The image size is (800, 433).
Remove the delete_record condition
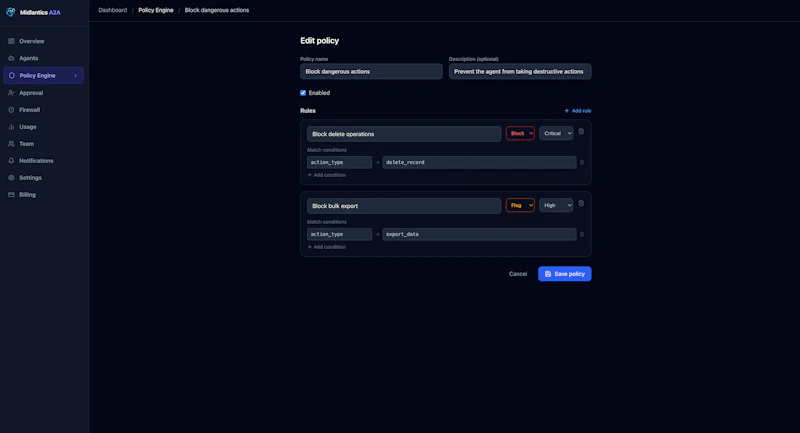(x=582, y=162)
